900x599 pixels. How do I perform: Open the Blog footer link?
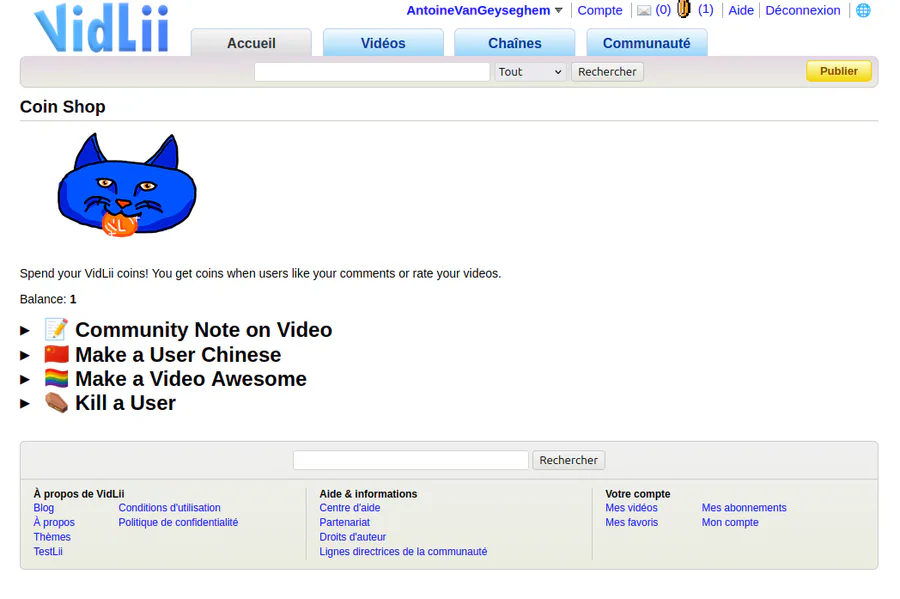44,508
